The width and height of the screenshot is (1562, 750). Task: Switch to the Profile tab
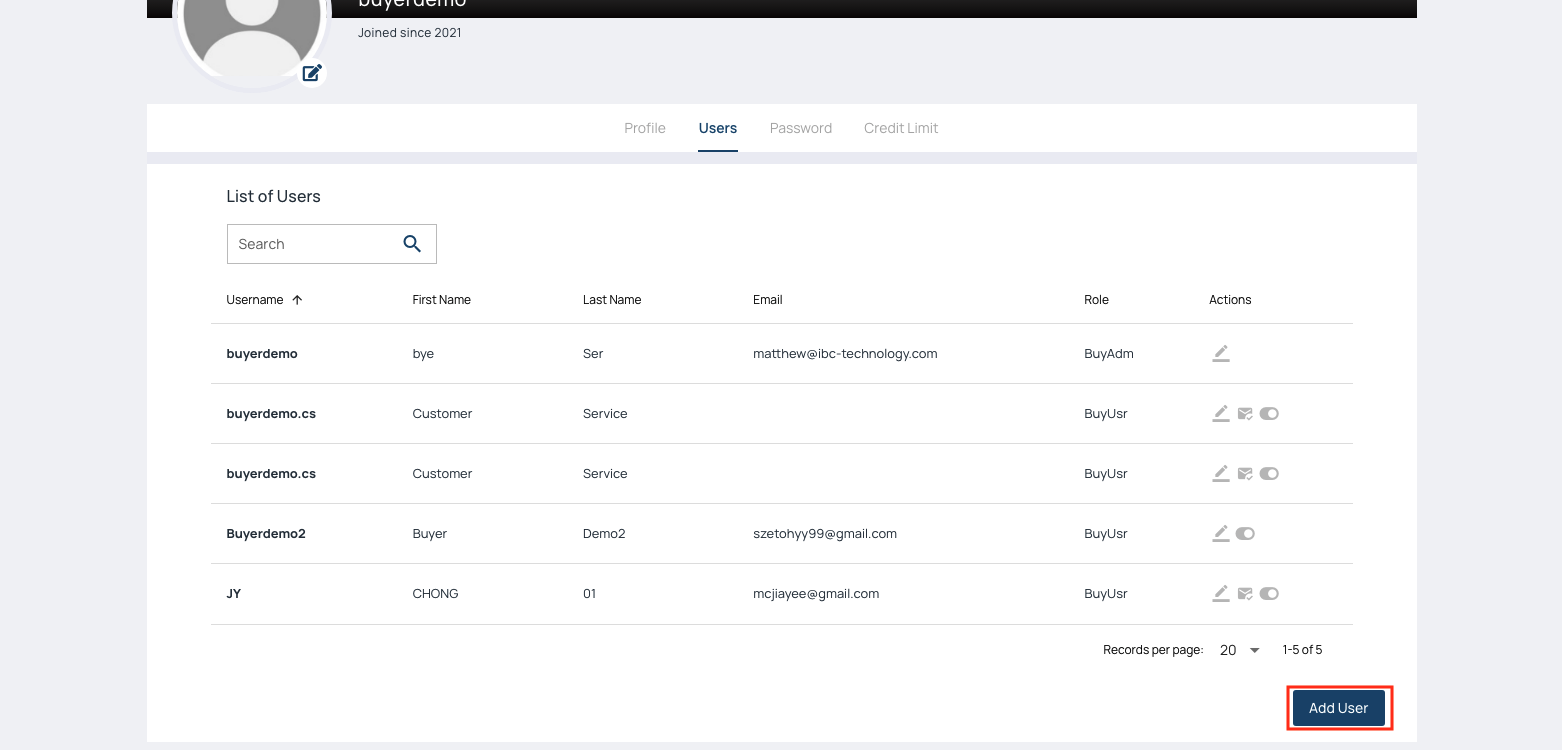645,128
